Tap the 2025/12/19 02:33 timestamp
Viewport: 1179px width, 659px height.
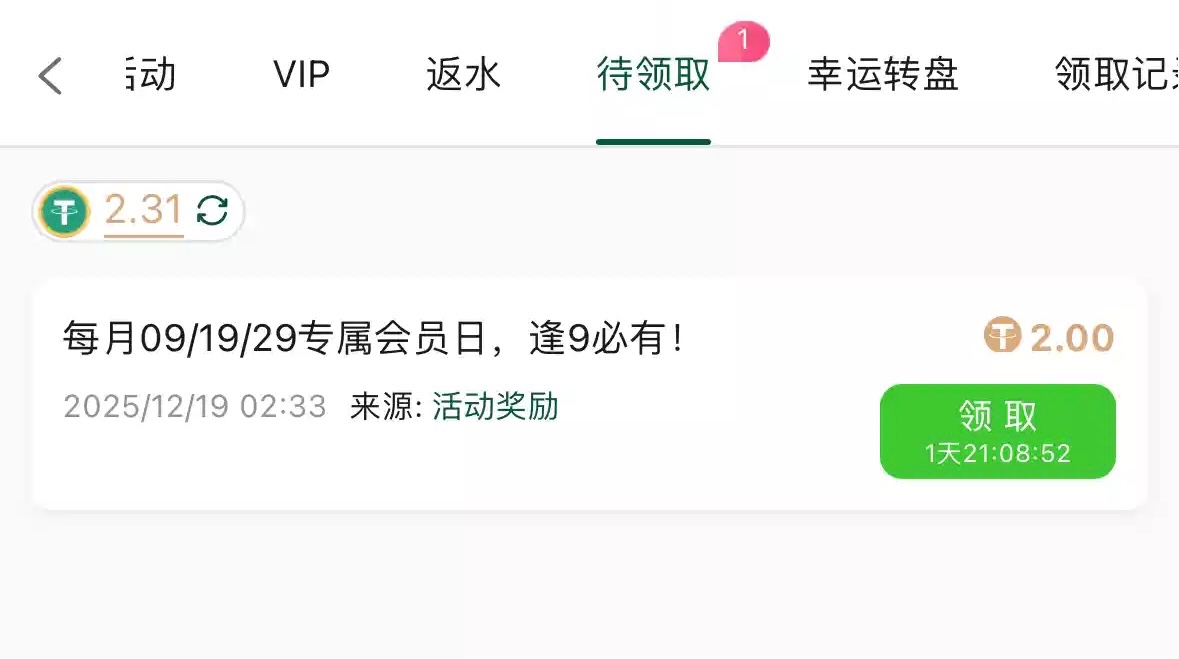click(x=195, y=407)
